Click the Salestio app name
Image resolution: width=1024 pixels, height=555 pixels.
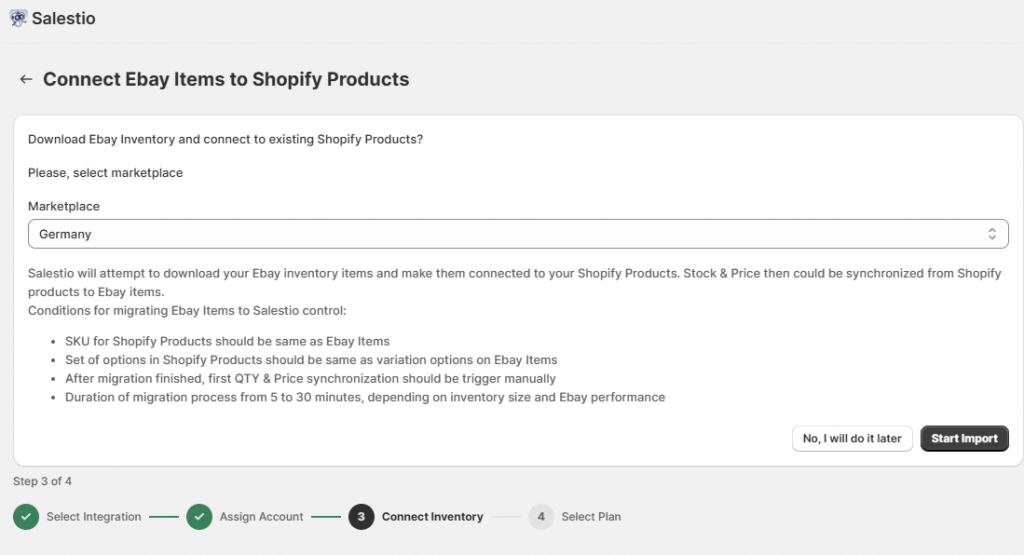[x=64, y=18]
